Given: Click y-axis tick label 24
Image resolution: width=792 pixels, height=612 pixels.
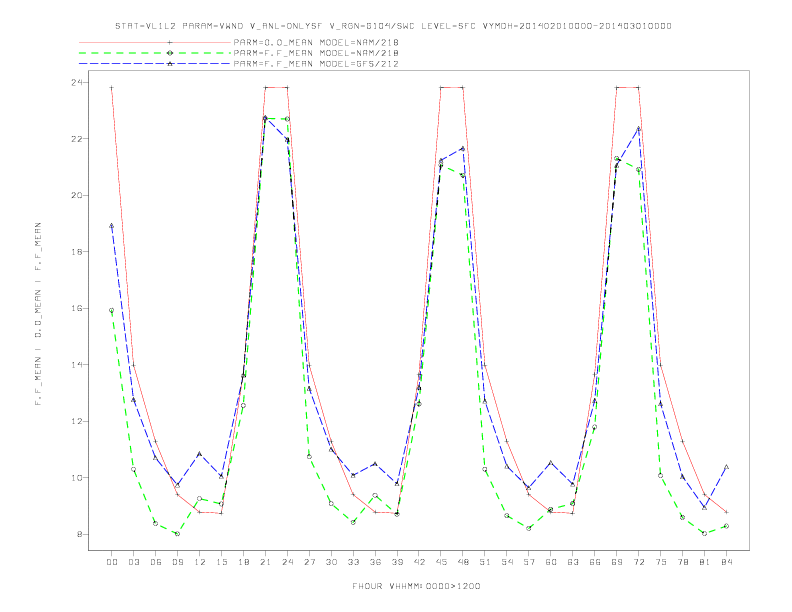Looking at the screenshot, I should (x=78, y=82).
